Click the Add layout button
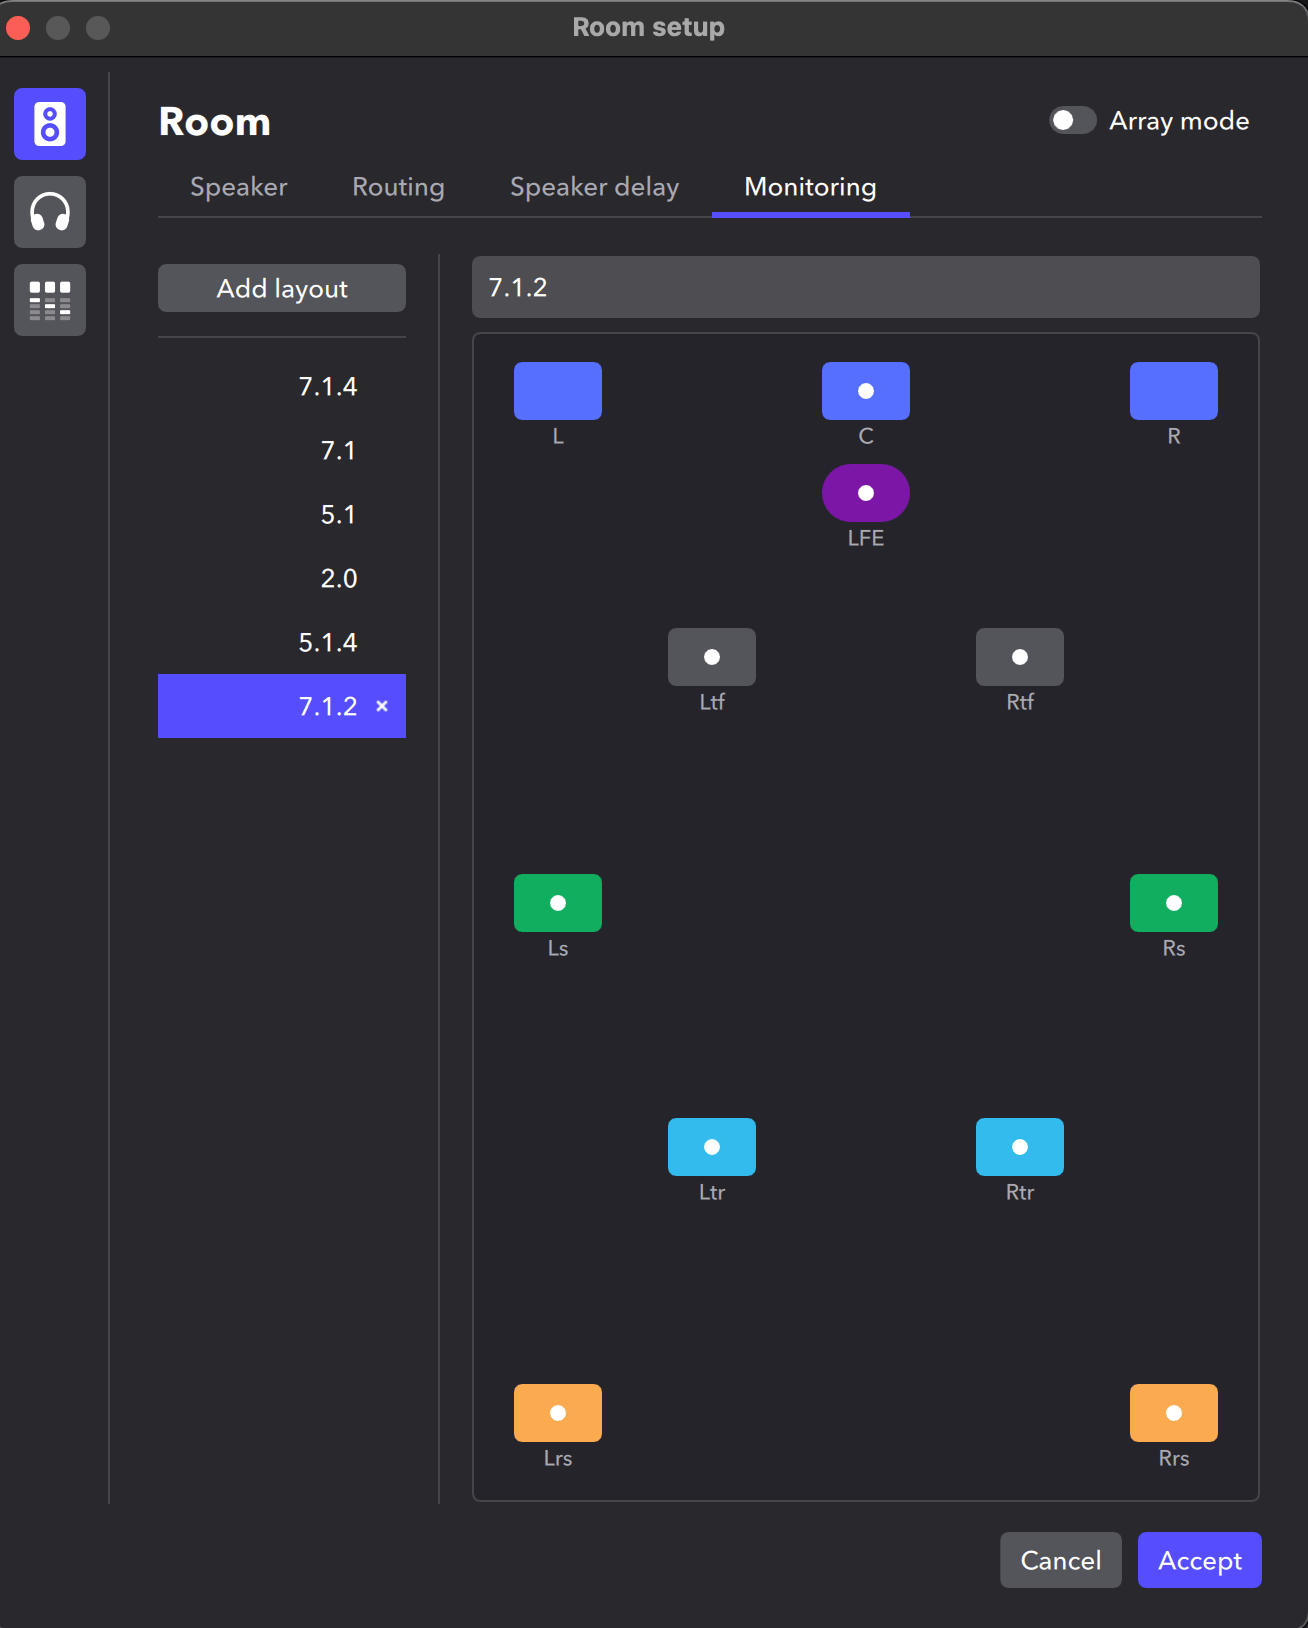This screenshot has width=1308, height=1628. pos(282,288)
